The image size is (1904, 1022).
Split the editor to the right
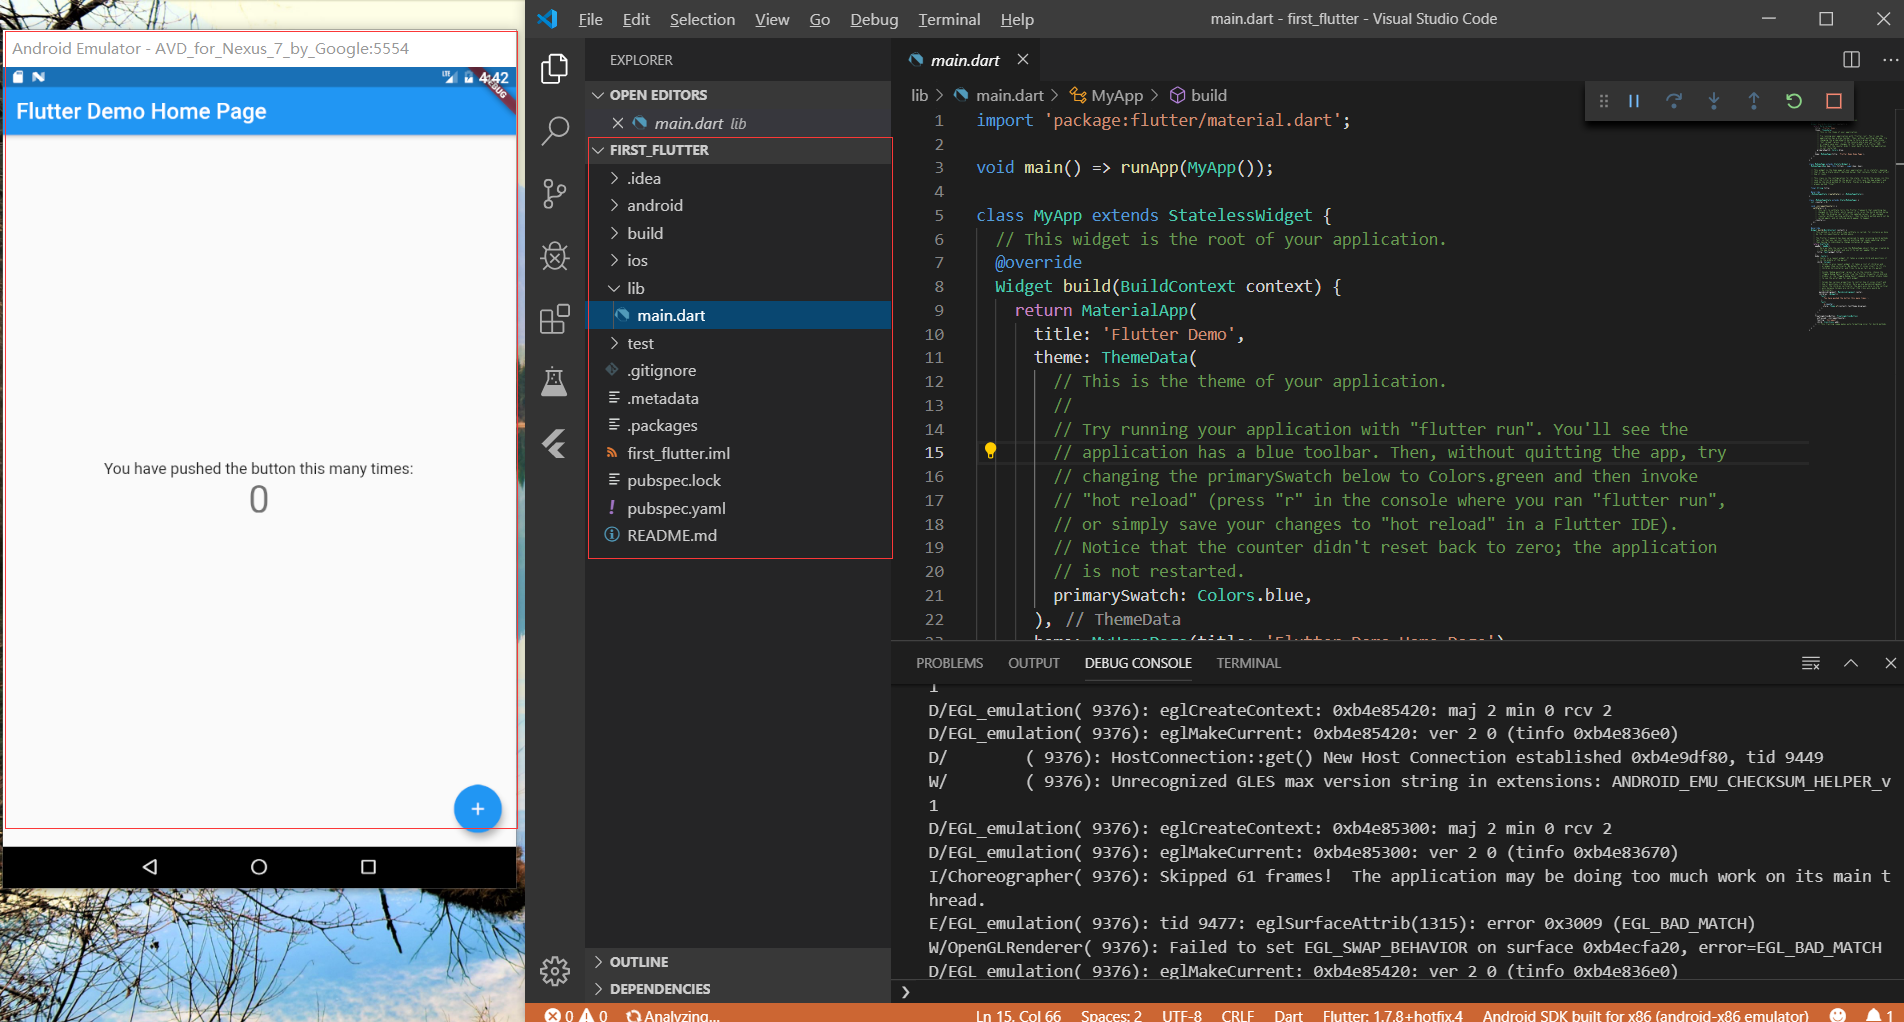coord(1851,60)
